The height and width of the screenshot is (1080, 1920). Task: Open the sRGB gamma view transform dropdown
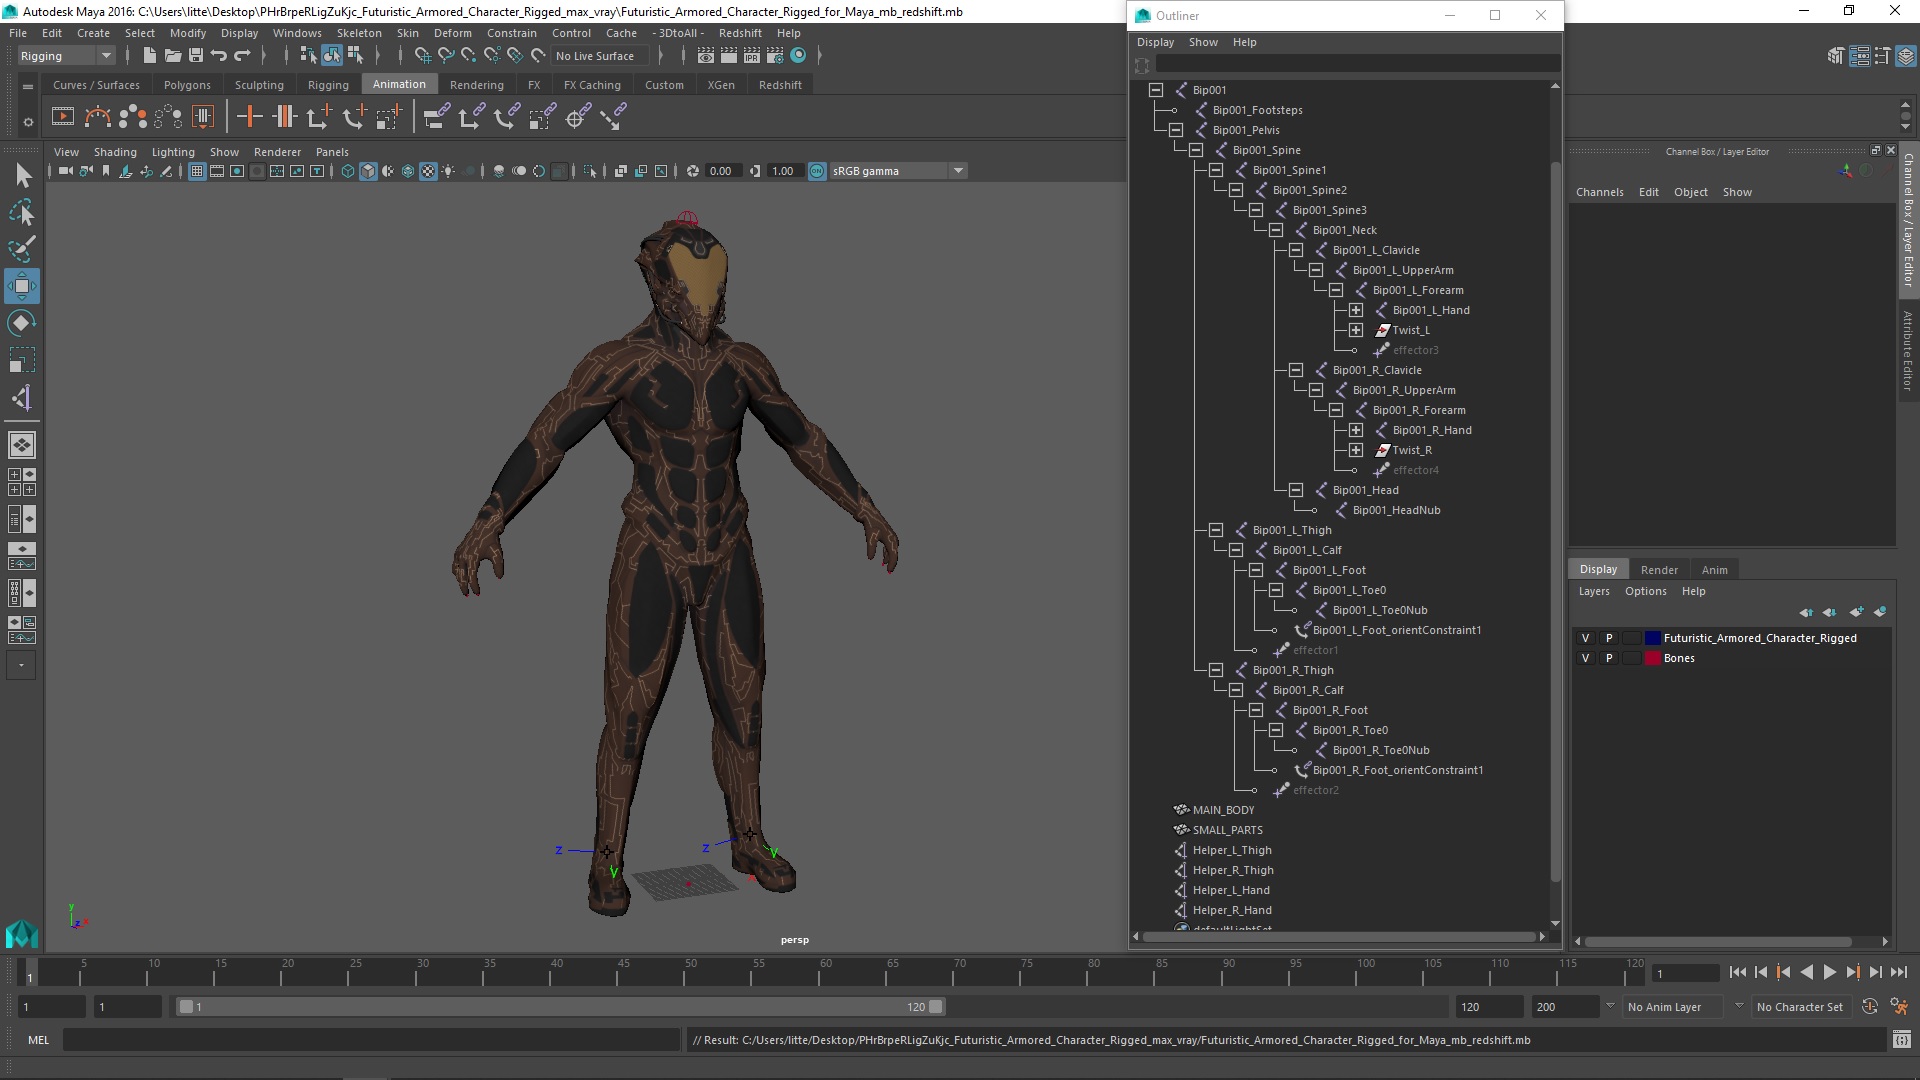[x=898, y=171]
